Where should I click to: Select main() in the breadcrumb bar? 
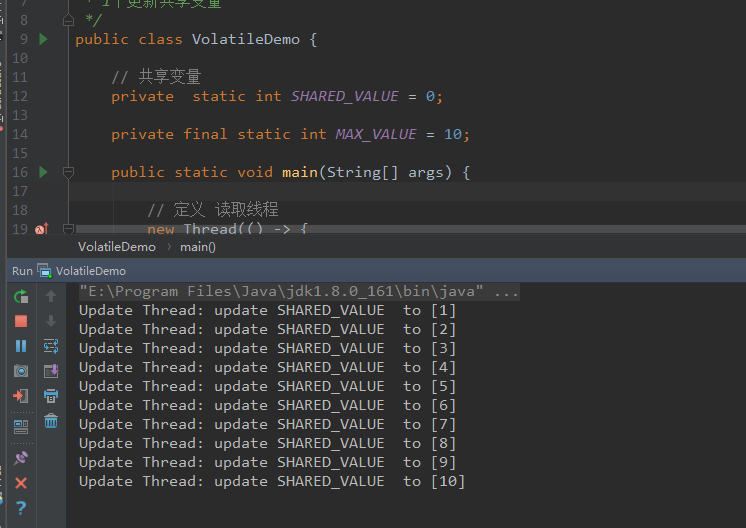[x=198, y=247]
